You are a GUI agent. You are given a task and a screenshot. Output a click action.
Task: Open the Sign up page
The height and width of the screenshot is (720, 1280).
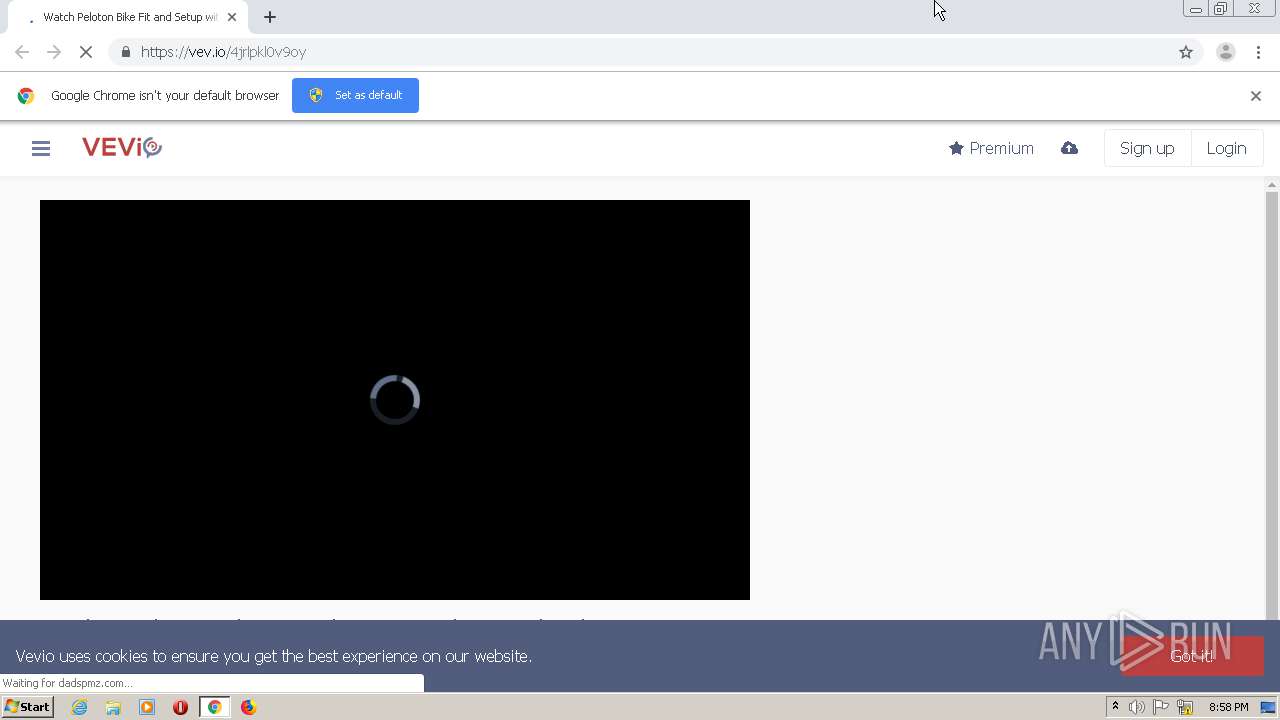pyautogui.click(x=1147, y=148)
